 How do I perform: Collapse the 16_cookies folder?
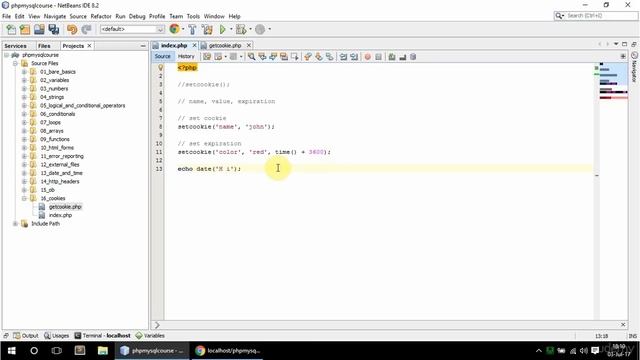pyautogui.click(x=24, y=198)
